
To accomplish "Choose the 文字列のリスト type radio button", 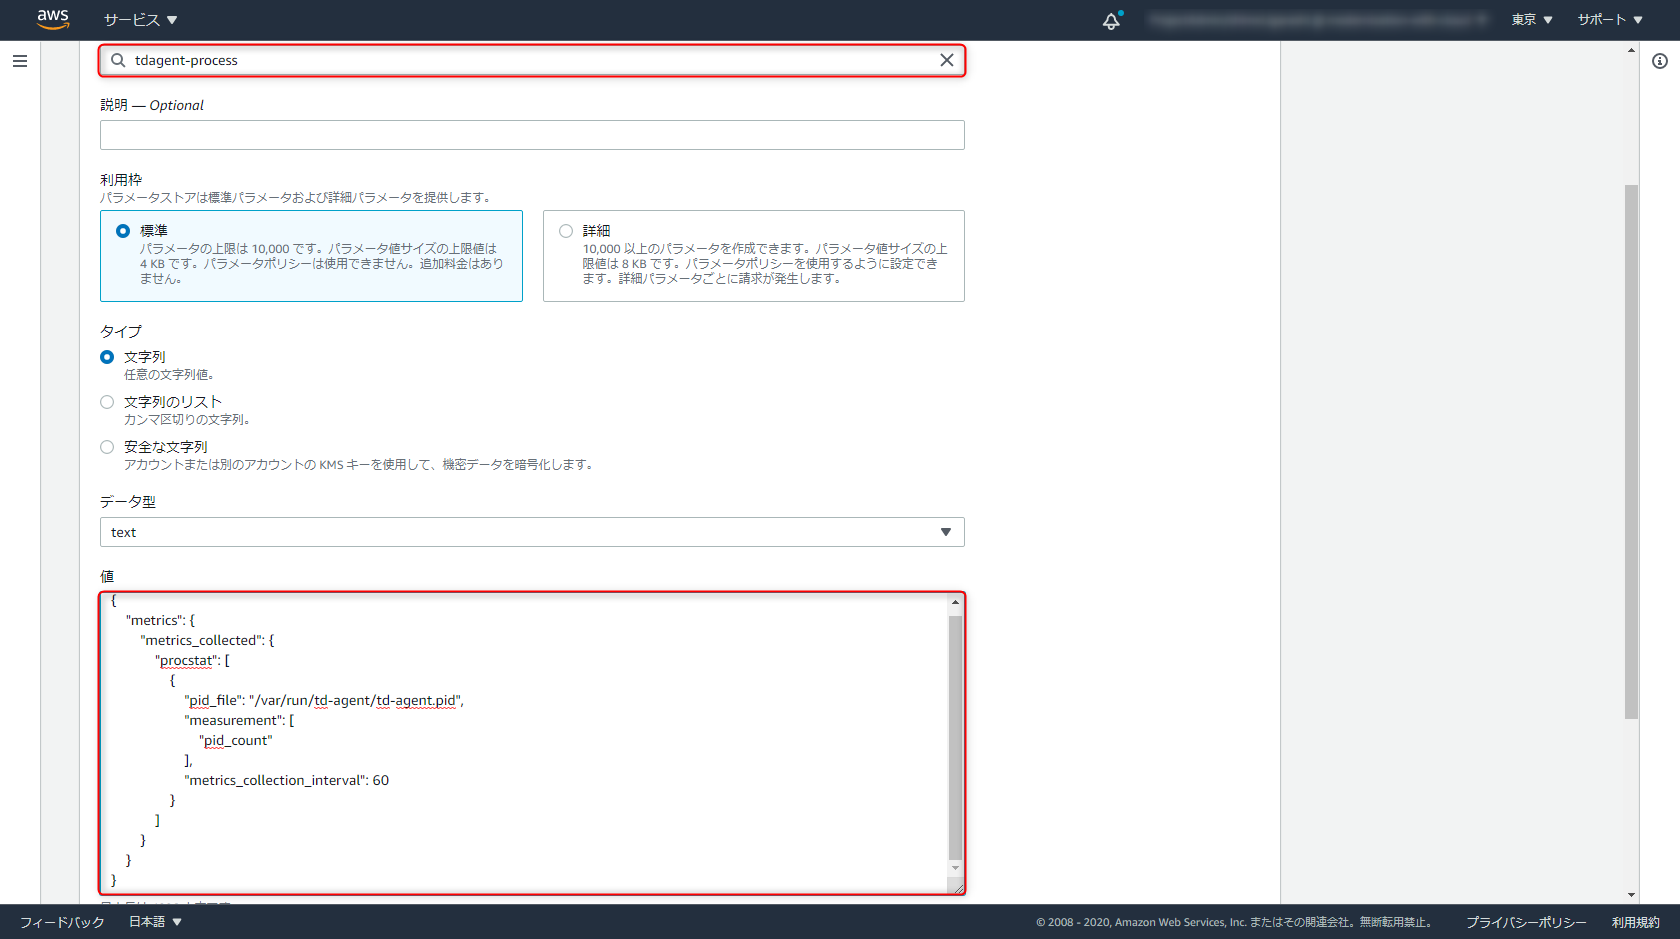I will tap(107, 402).
